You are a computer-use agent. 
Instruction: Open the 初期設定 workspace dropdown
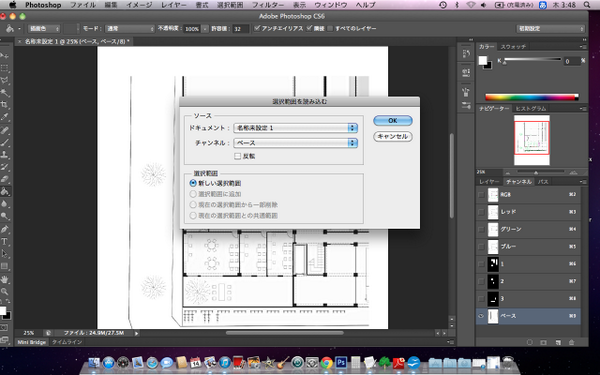click(x=551, y=29)
